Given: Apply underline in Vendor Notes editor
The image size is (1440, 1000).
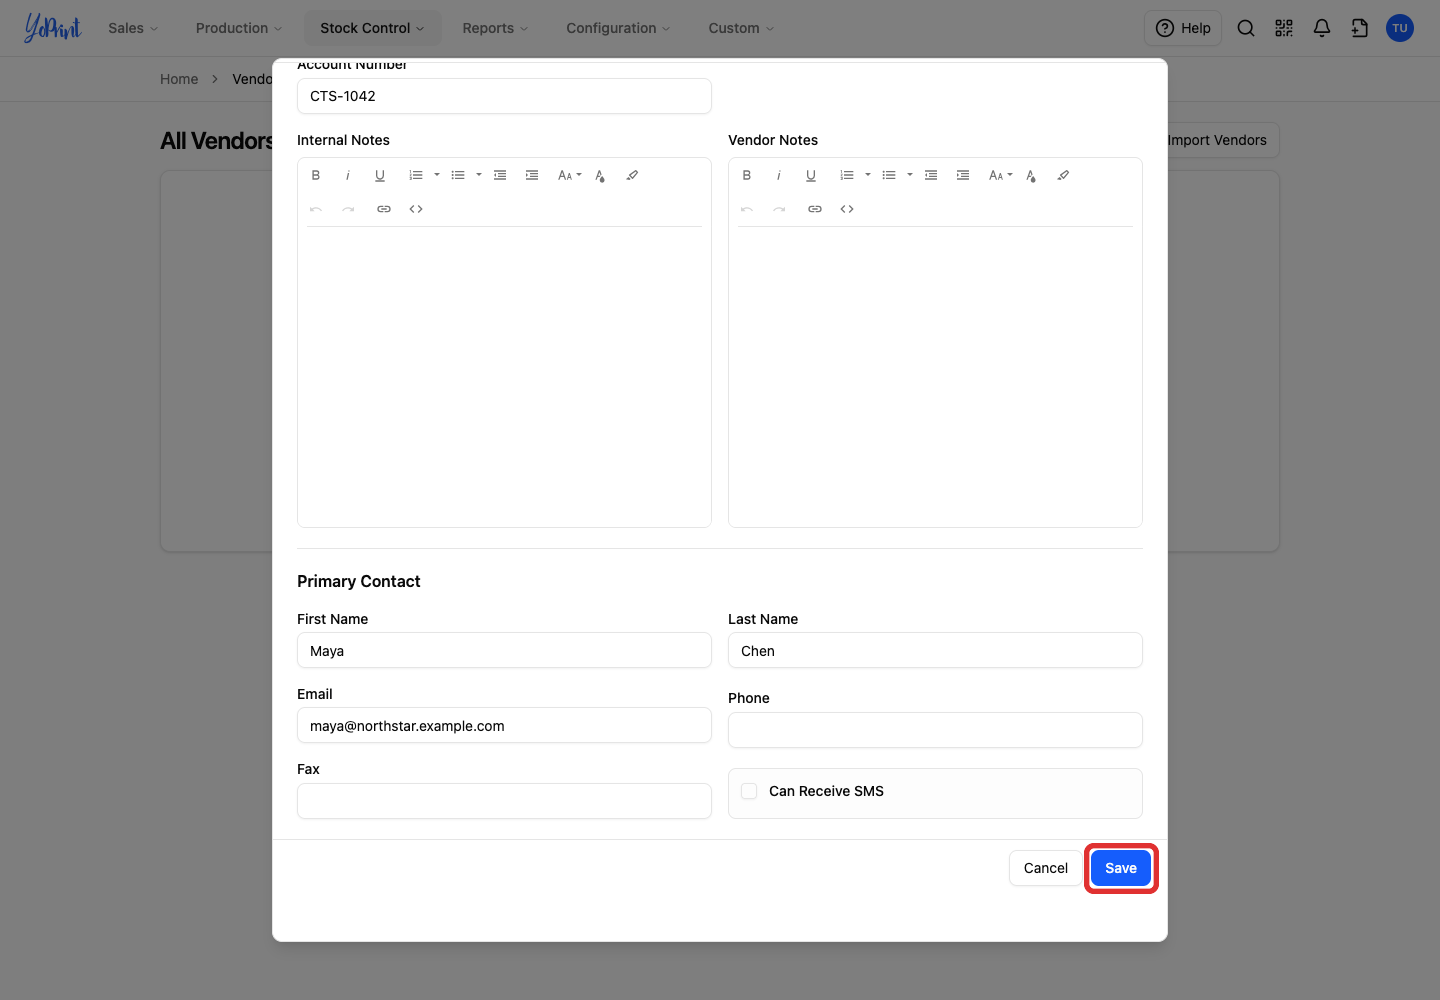Looking at the screenshot, I should 811,175.
